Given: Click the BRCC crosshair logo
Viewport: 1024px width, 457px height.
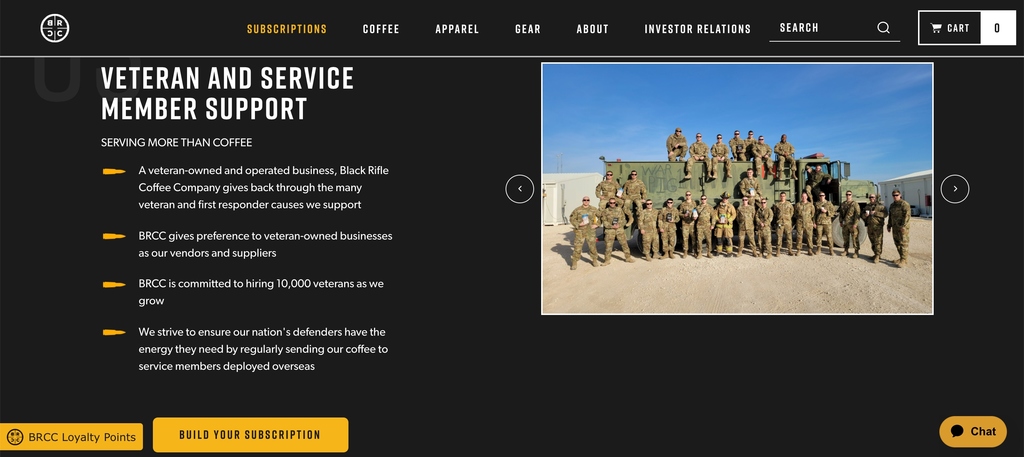Looking at the screenshot, I should [x=55, y=28].
